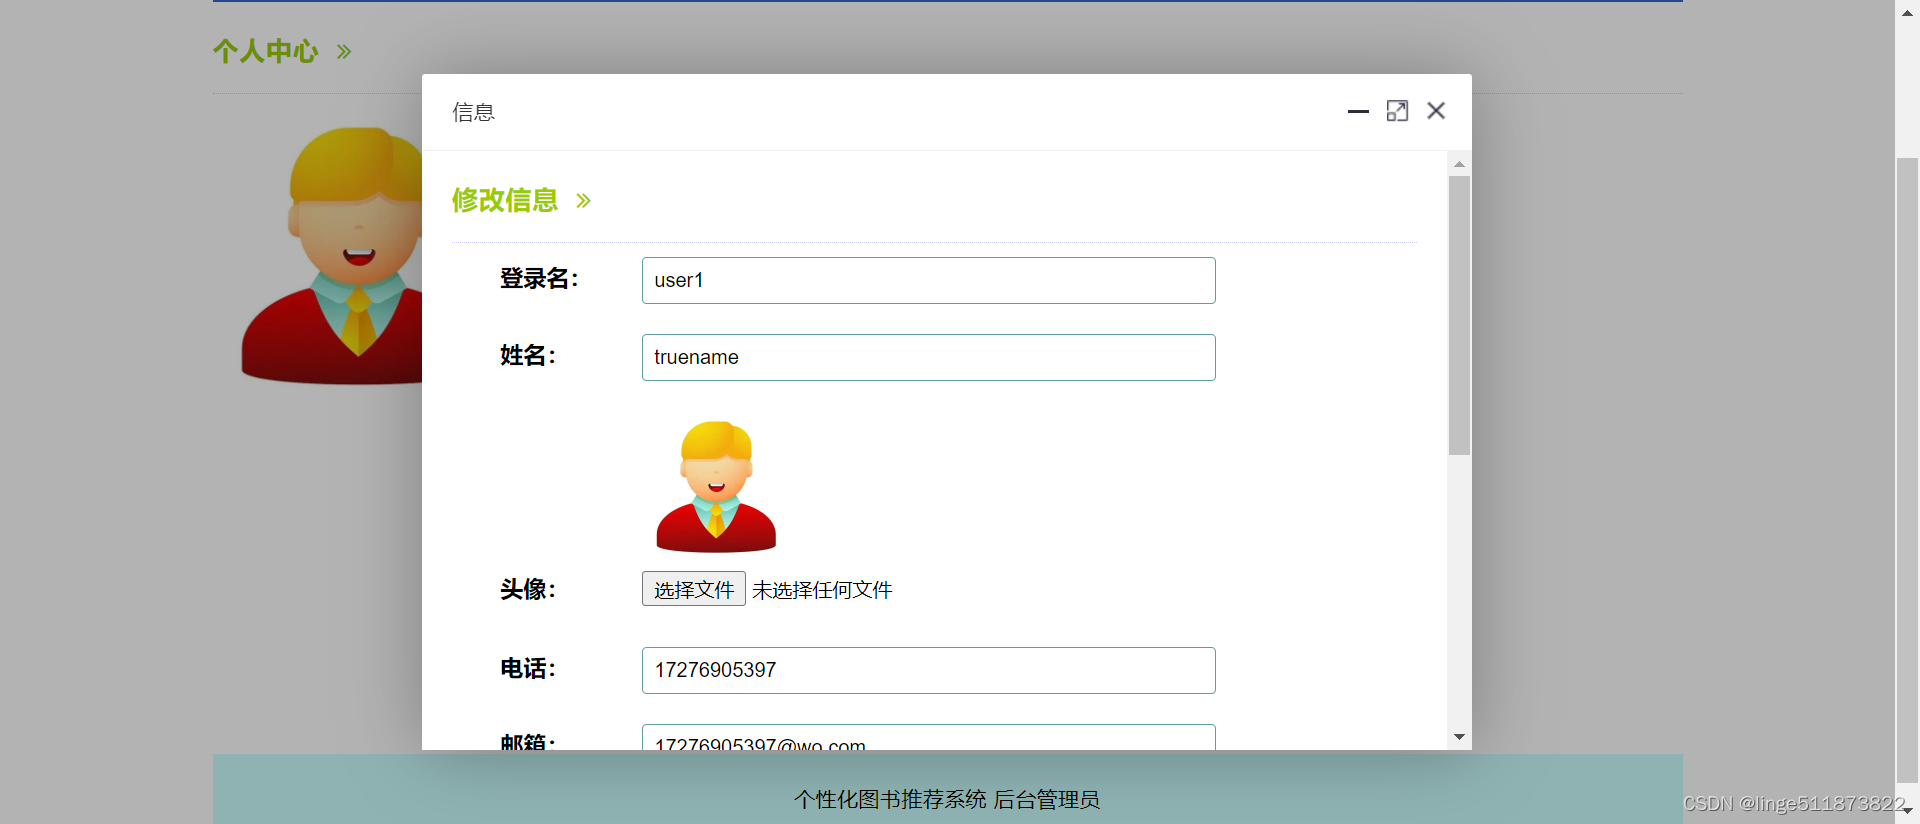
Task: Click the 姓名 input field with truename
Action: 928,357
